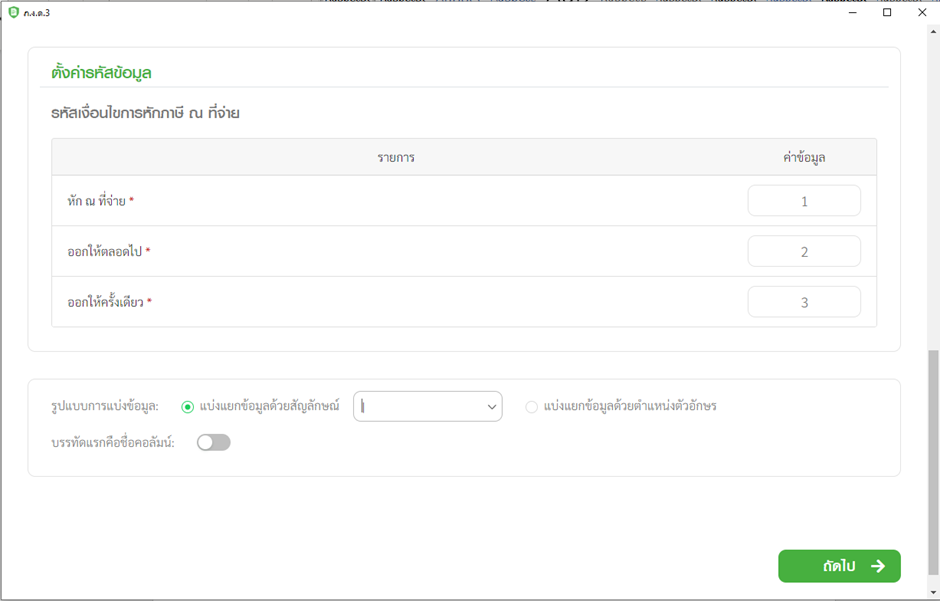The image size is (940, 601).
Task: Click the ออกให้ตลอดไป row label
Action: click(x=104, y=252)
